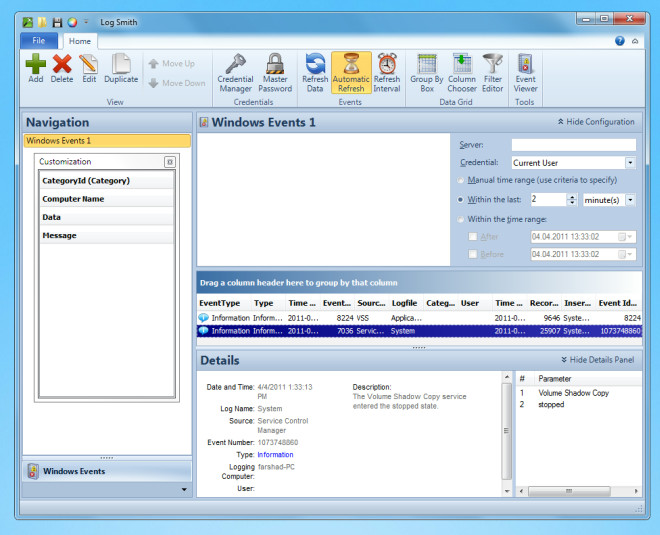This screenshot has width=660, height=535.
Task: Enable the After checkbox
Action: coord(473,237)
